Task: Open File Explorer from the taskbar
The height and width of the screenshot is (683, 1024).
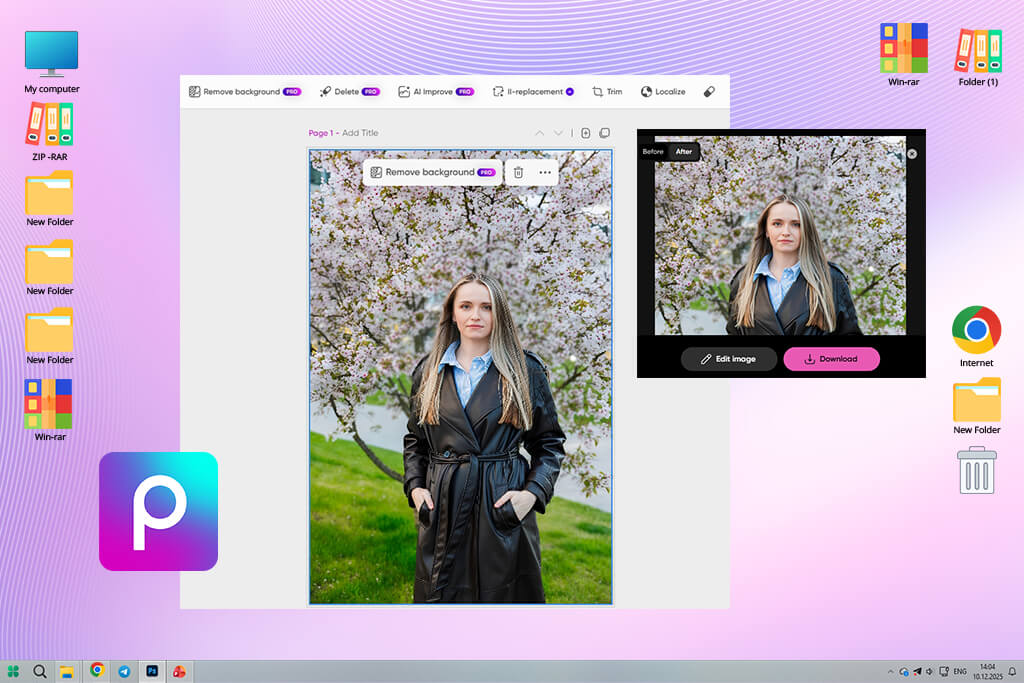Action: pos(67,671)
